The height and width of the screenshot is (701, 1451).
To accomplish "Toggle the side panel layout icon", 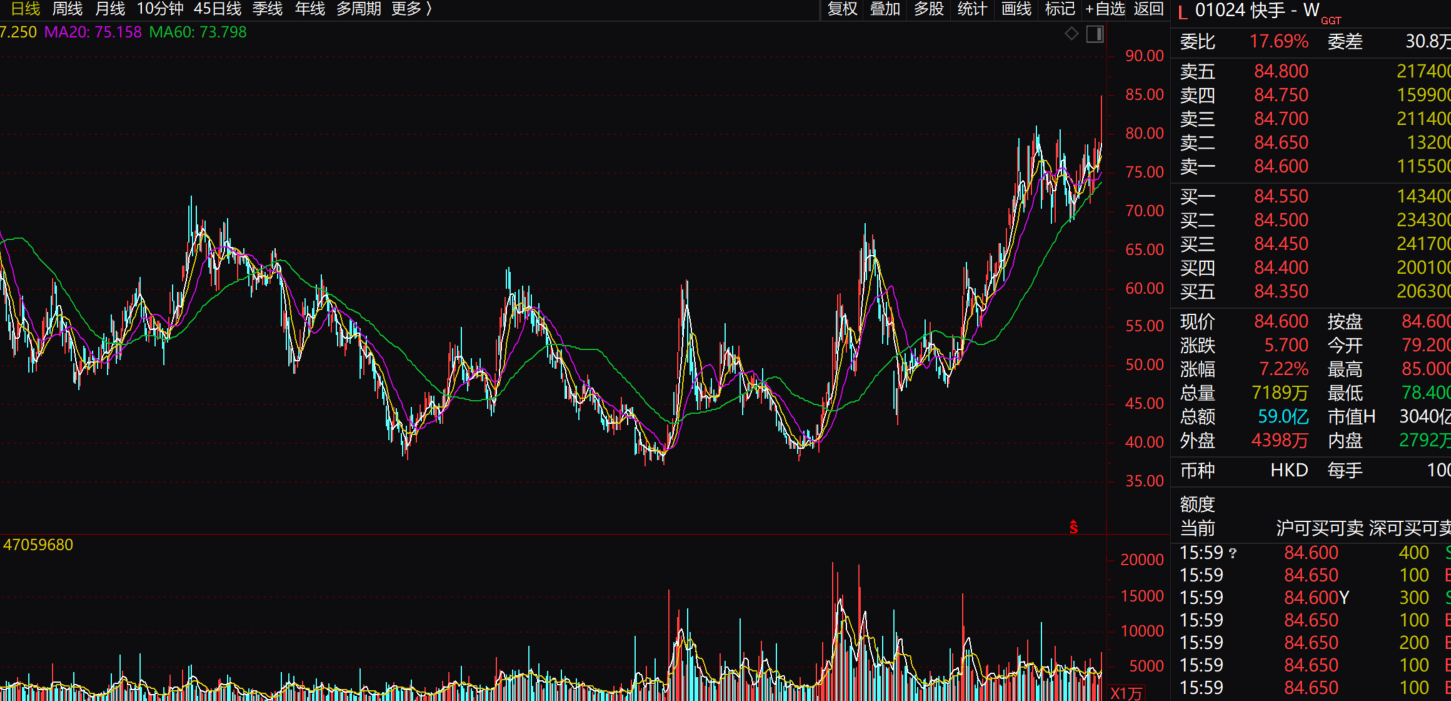I will (1095, 34).
